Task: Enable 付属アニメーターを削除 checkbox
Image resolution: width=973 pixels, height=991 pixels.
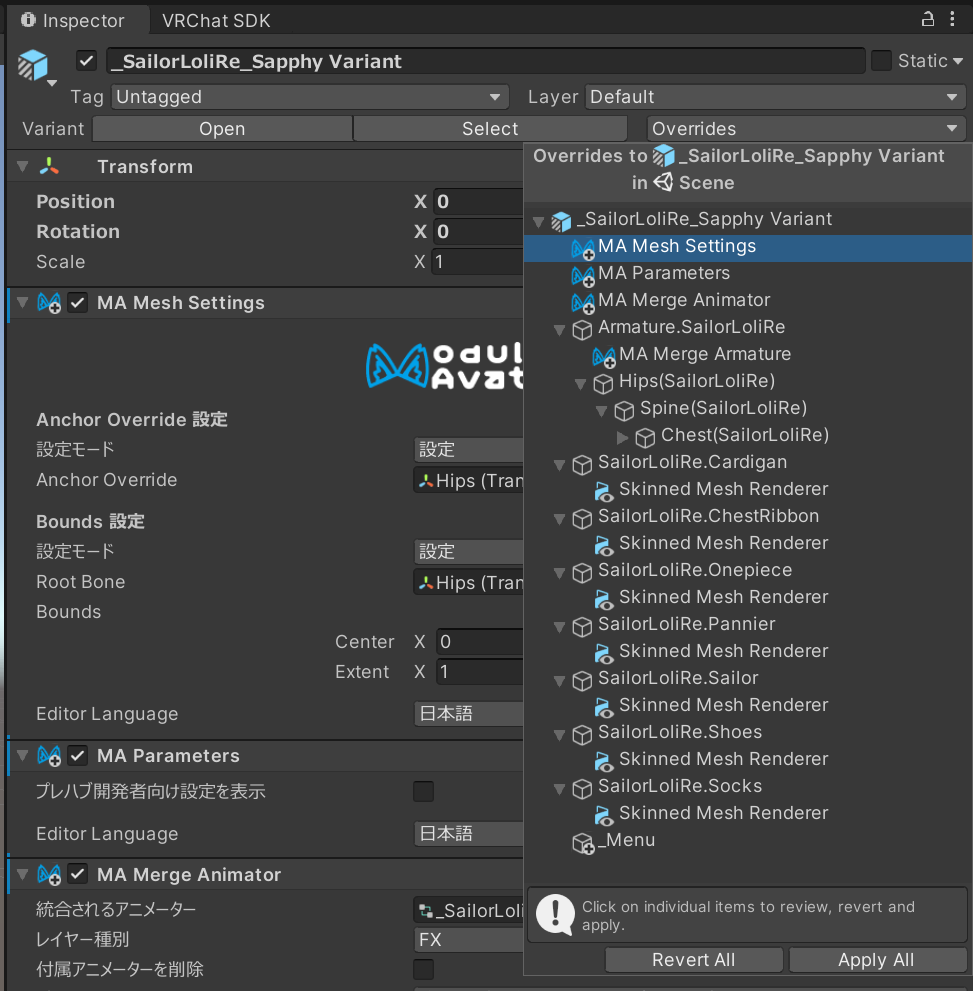Action: [423, 969]
